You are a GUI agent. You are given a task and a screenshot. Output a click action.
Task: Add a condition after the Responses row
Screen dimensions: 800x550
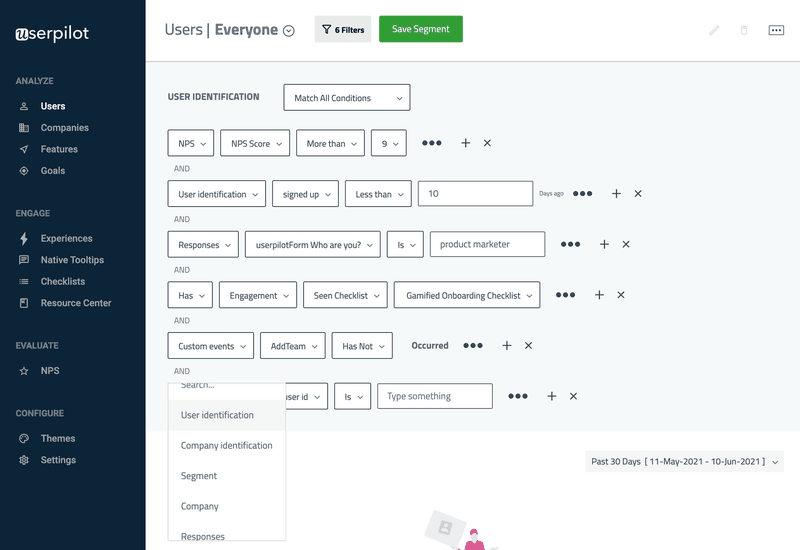604,244
